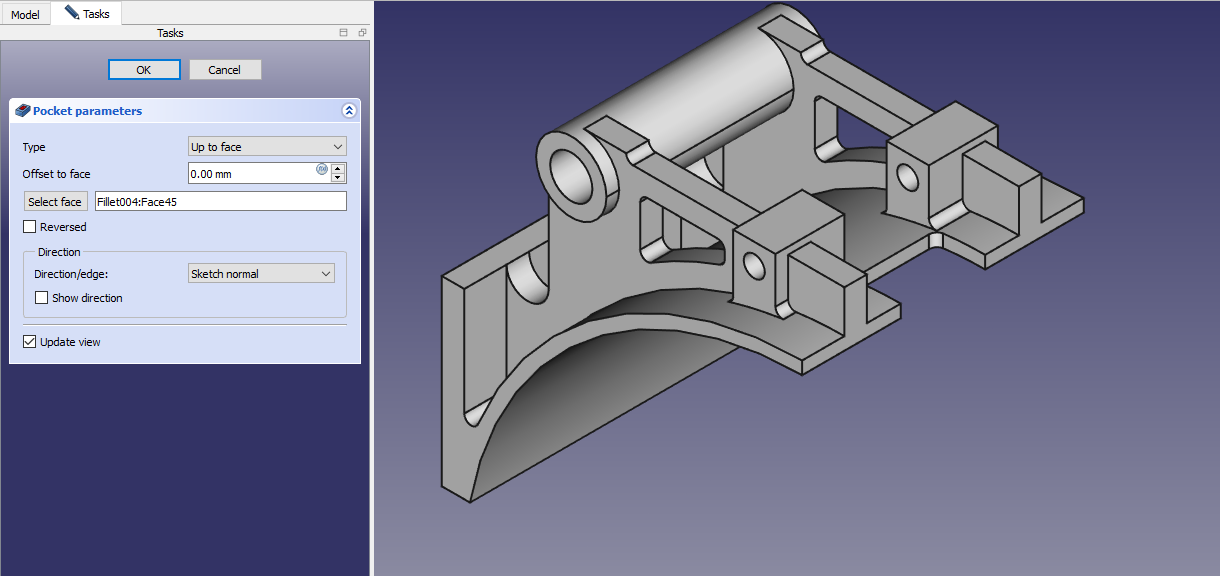Viewport: 1220px width, 576px height.
Task: Click the Tasks panel minimize icon
Action: pos(344,33)
